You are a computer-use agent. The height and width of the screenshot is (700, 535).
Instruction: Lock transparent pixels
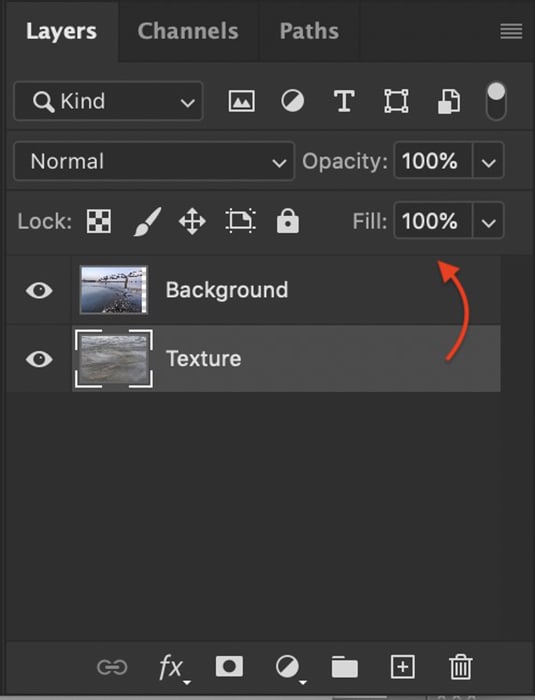pos(99,221)
